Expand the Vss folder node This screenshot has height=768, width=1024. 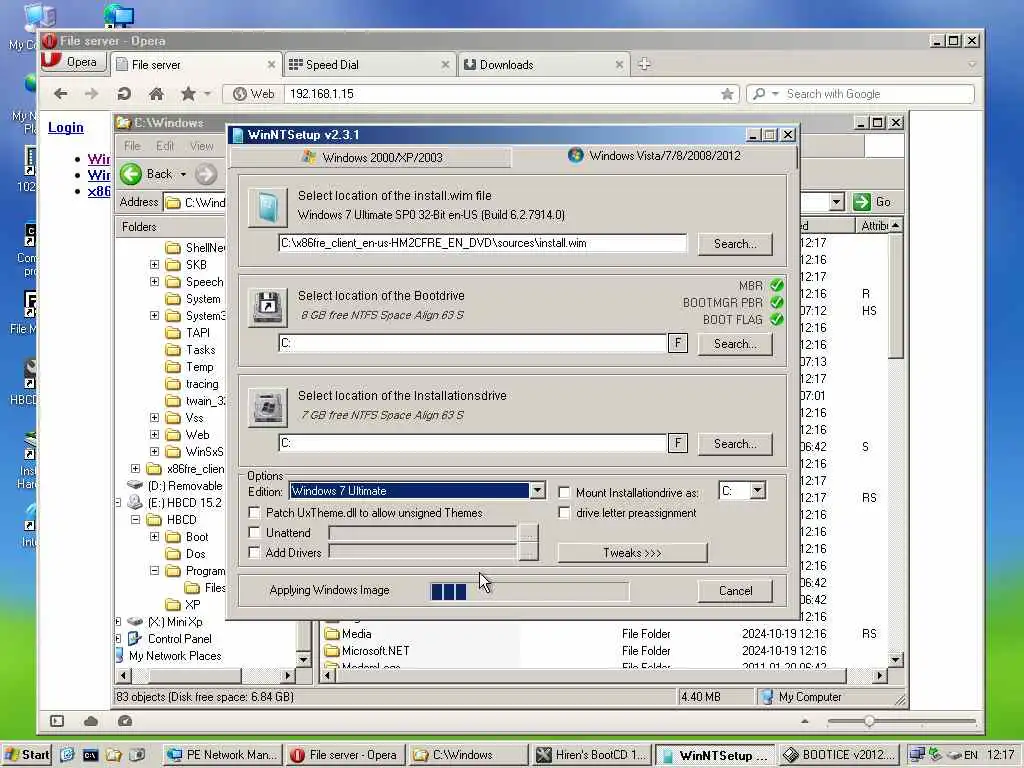point(154,417)
